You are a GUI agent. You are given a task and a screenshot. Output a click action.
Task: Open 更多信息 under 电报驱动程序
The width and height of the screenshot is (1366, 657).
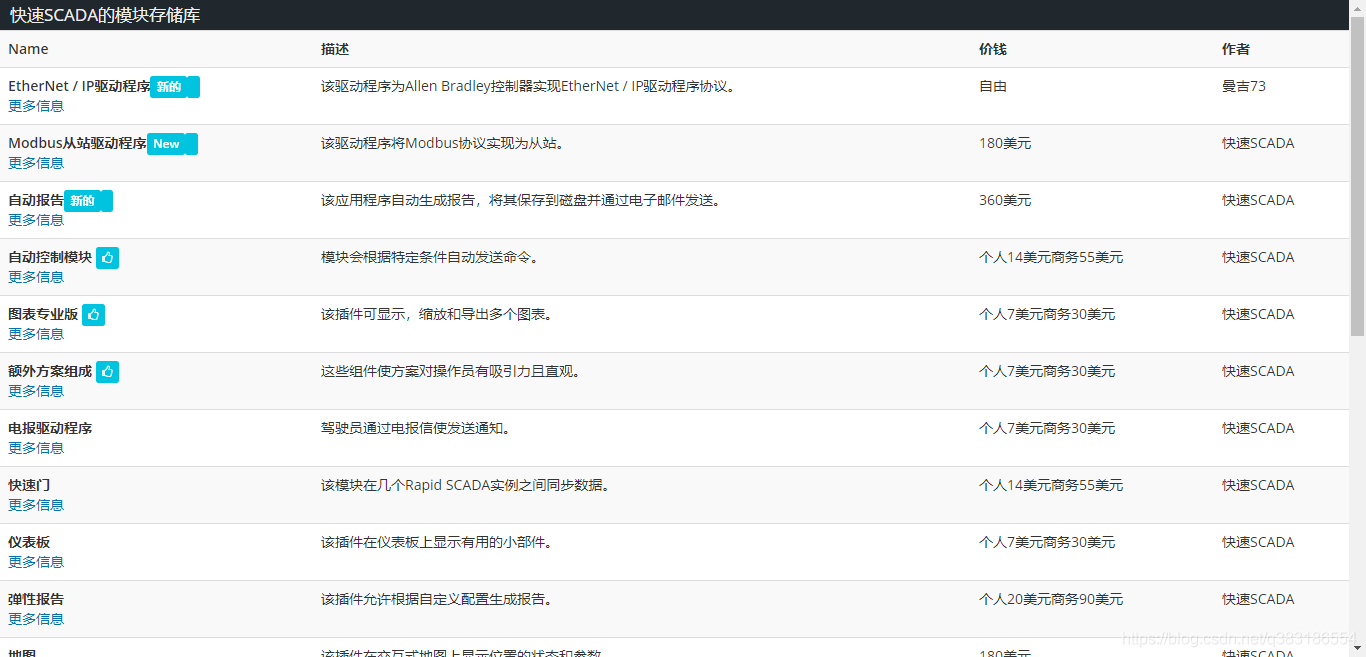[x=36, y=448]
